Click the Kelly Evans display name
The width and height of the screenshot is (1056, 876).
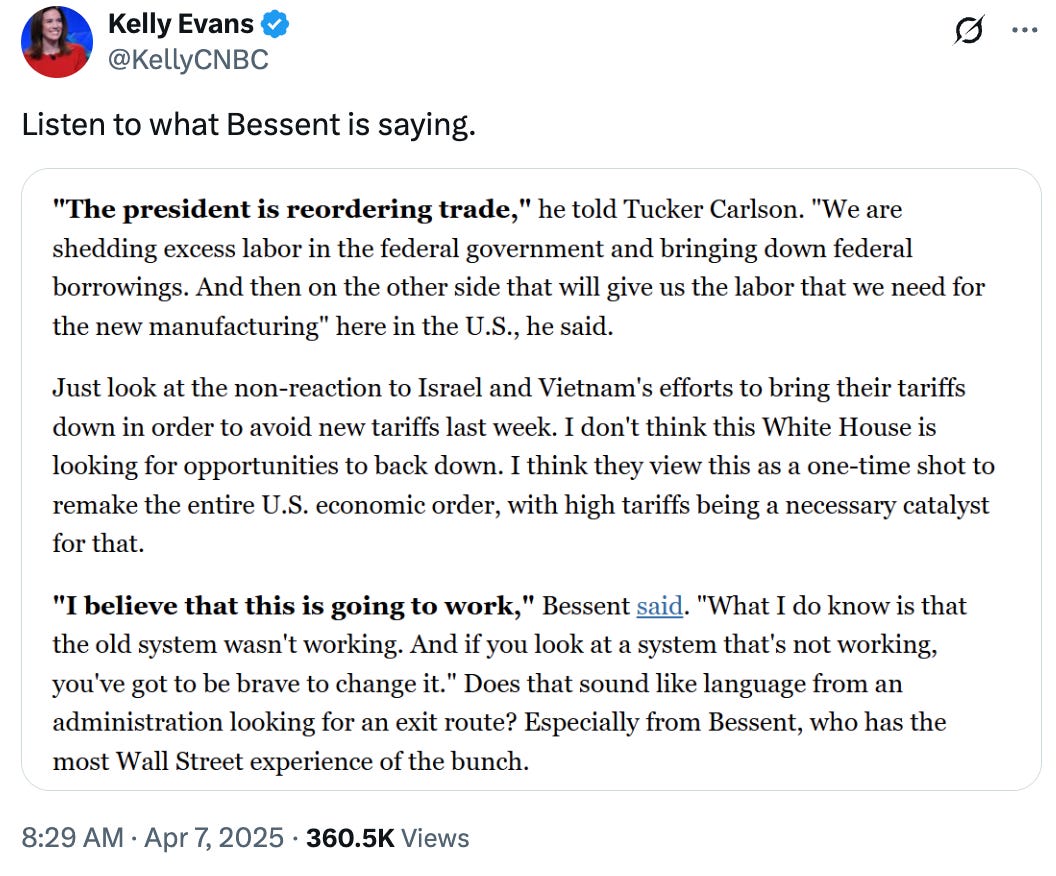[181, 25]
